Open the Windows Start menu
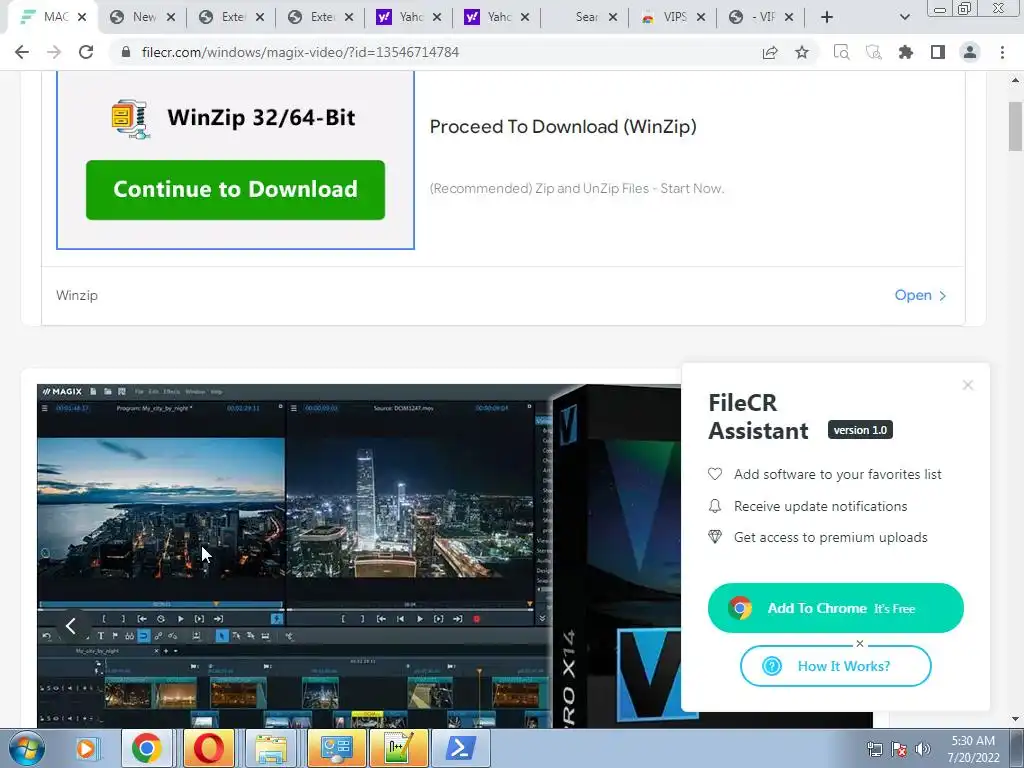The image size is (1024, 768). coord(27,748)
